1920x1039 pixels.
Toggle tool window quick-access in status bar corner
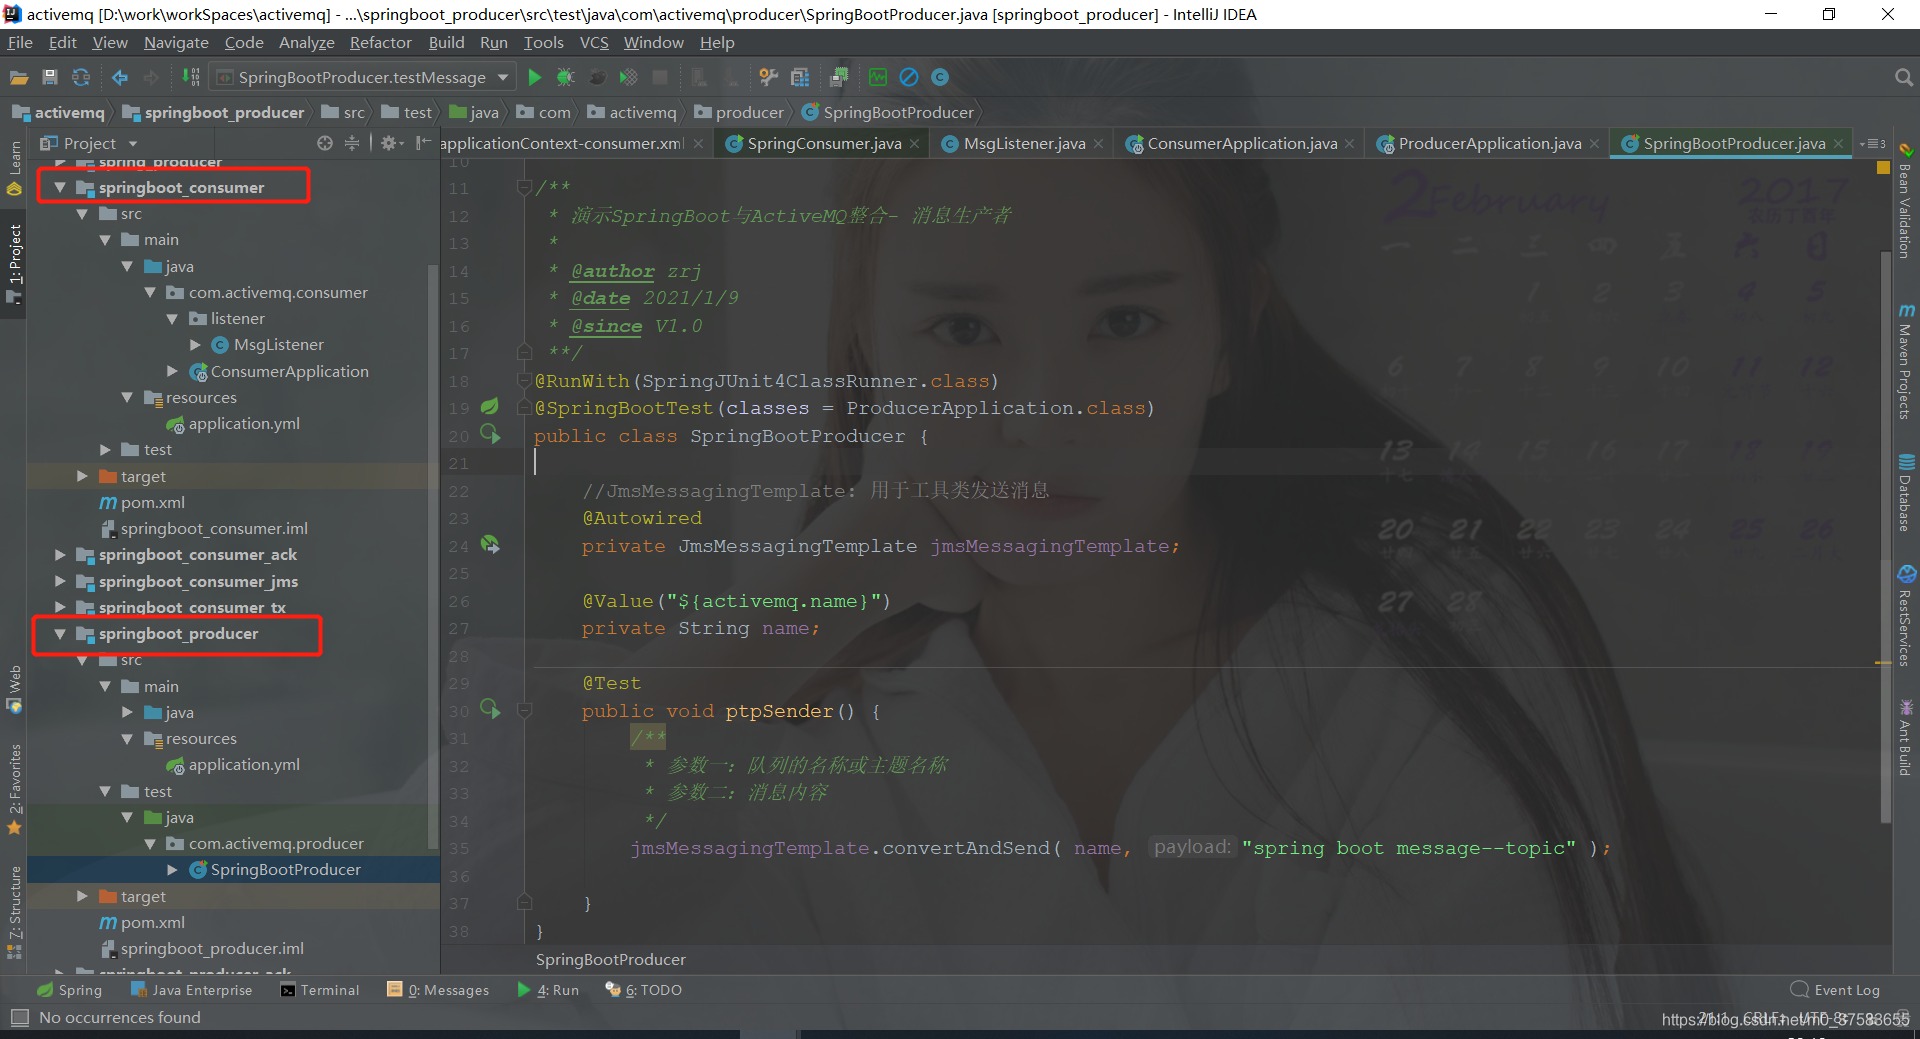coord(19,1017)
